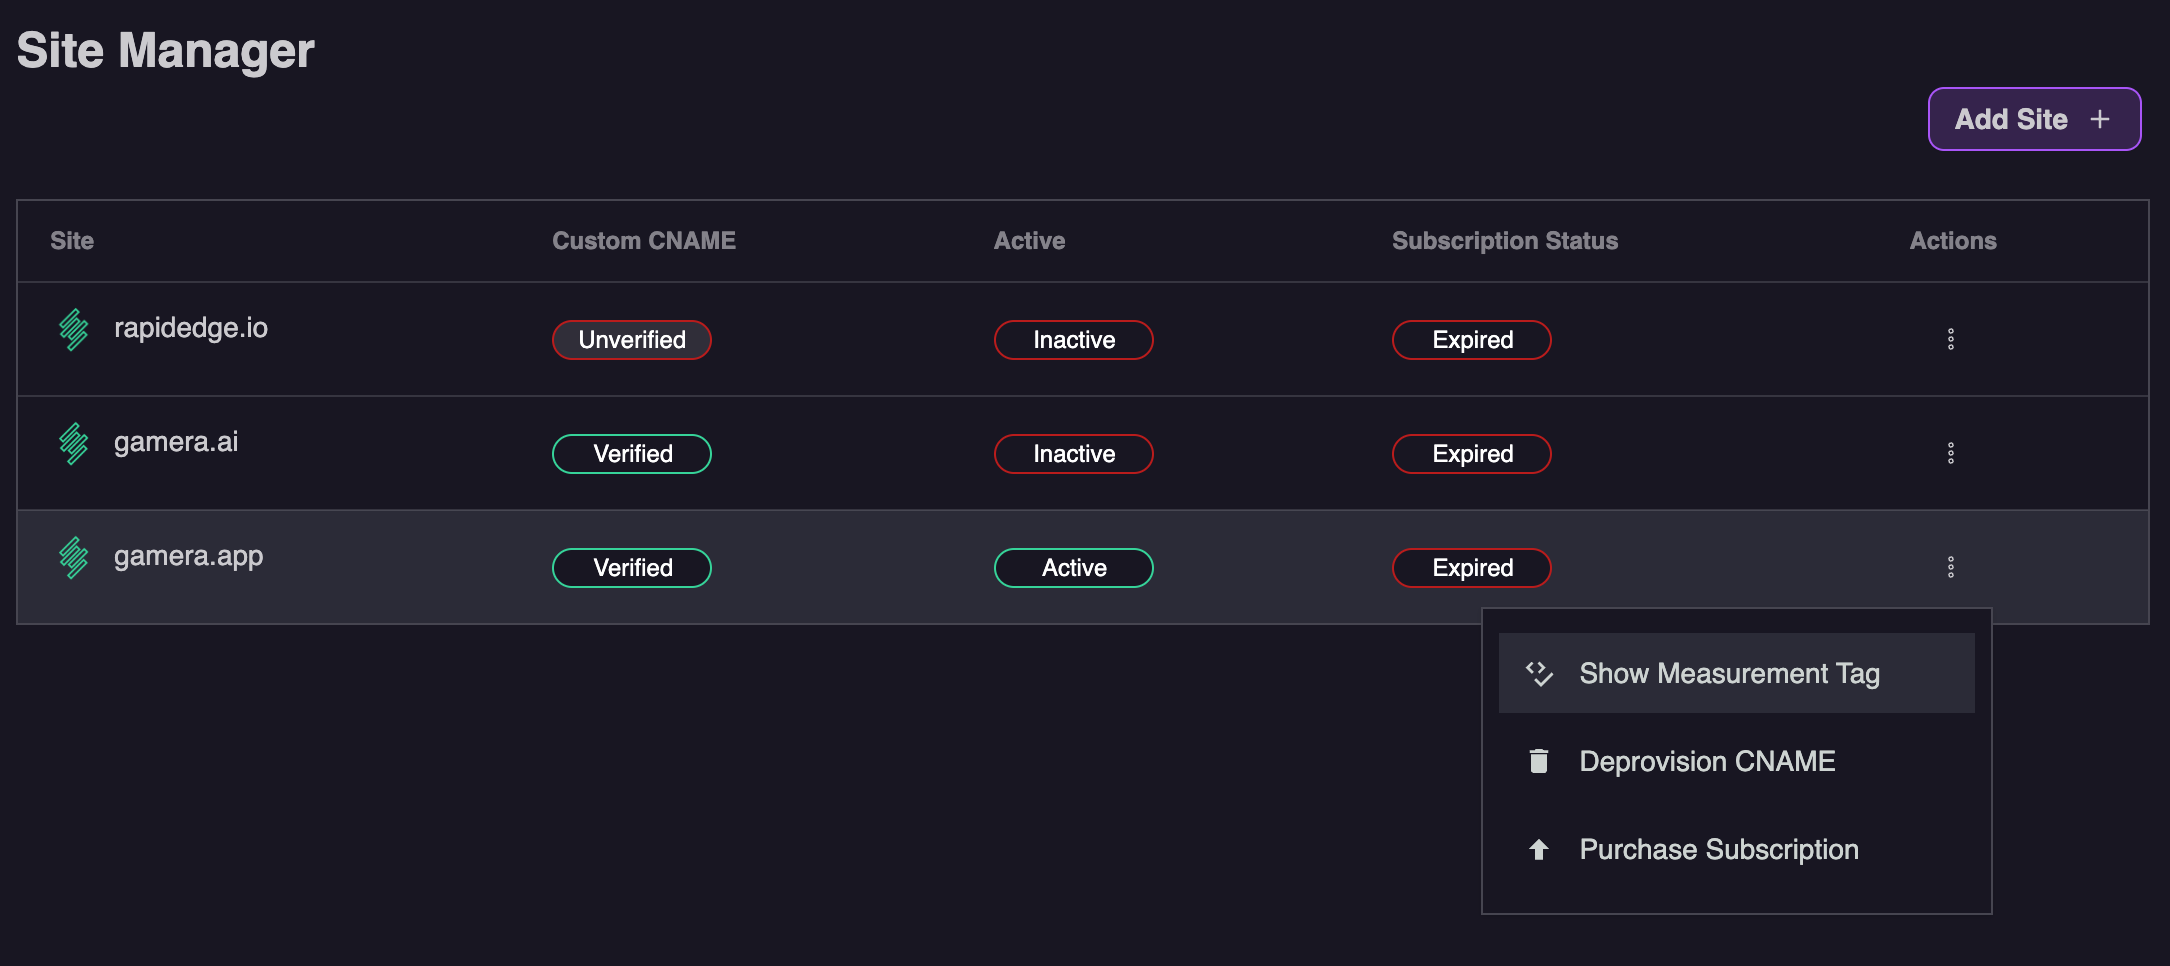Click the Unverified CNAME badge for rapidedge.io
2170x966 pixels.
click(631, 339)
